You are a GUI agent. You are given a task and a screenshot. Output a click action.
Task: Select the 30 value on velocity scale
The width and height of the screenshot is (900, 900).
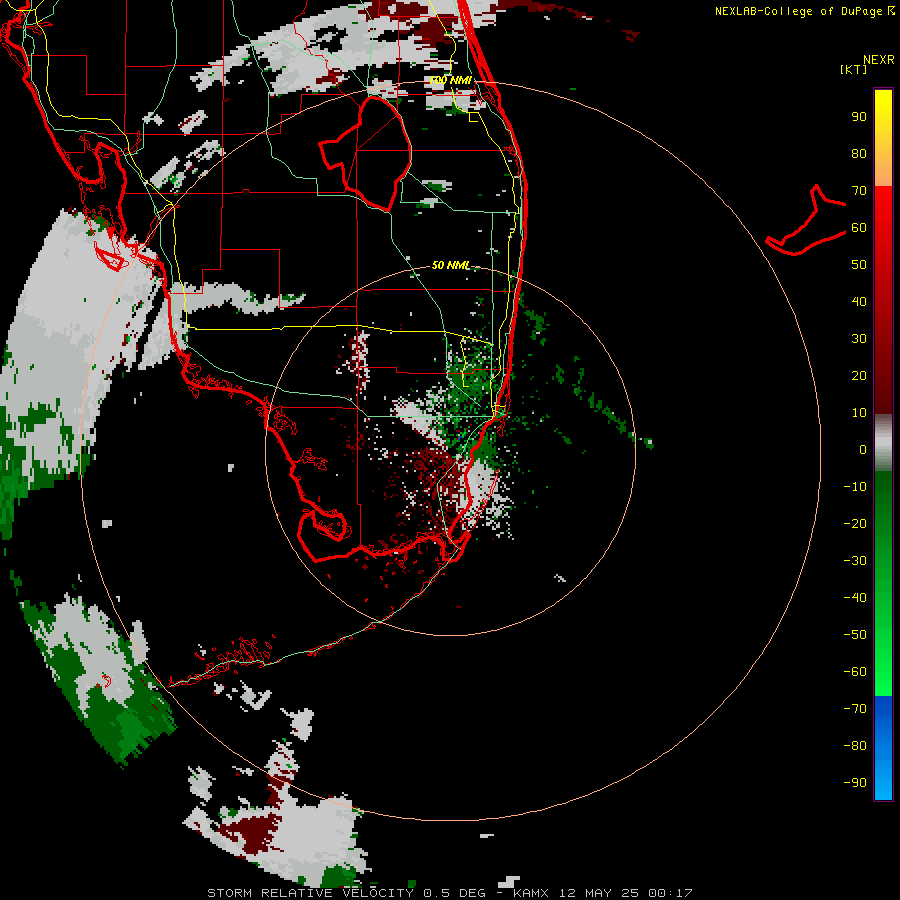(859, 339)
